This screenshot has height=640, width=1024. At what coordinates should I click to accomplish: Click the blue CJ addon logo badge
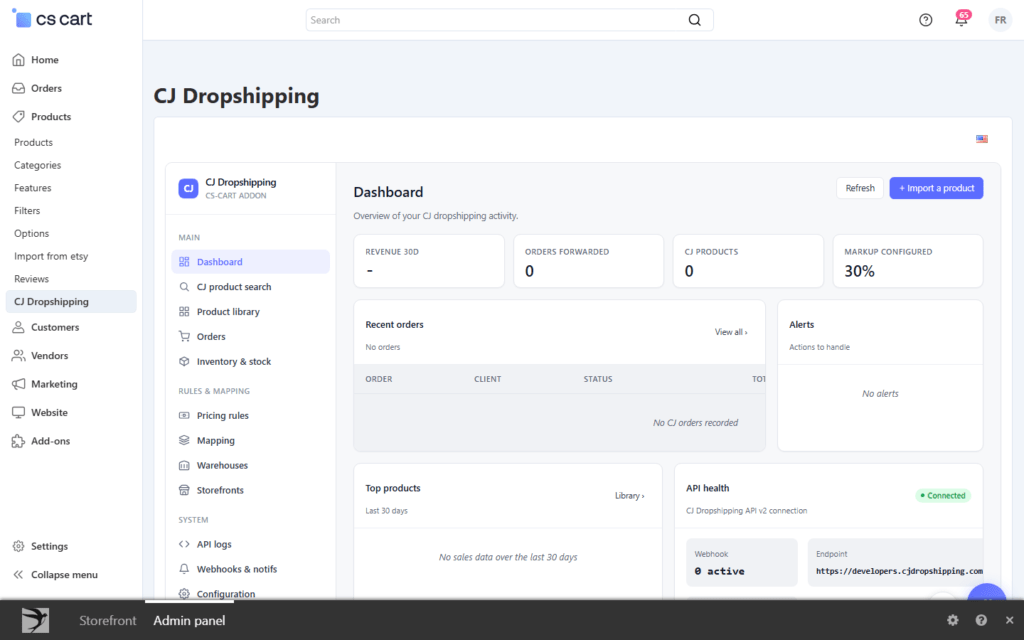[188, 188]
